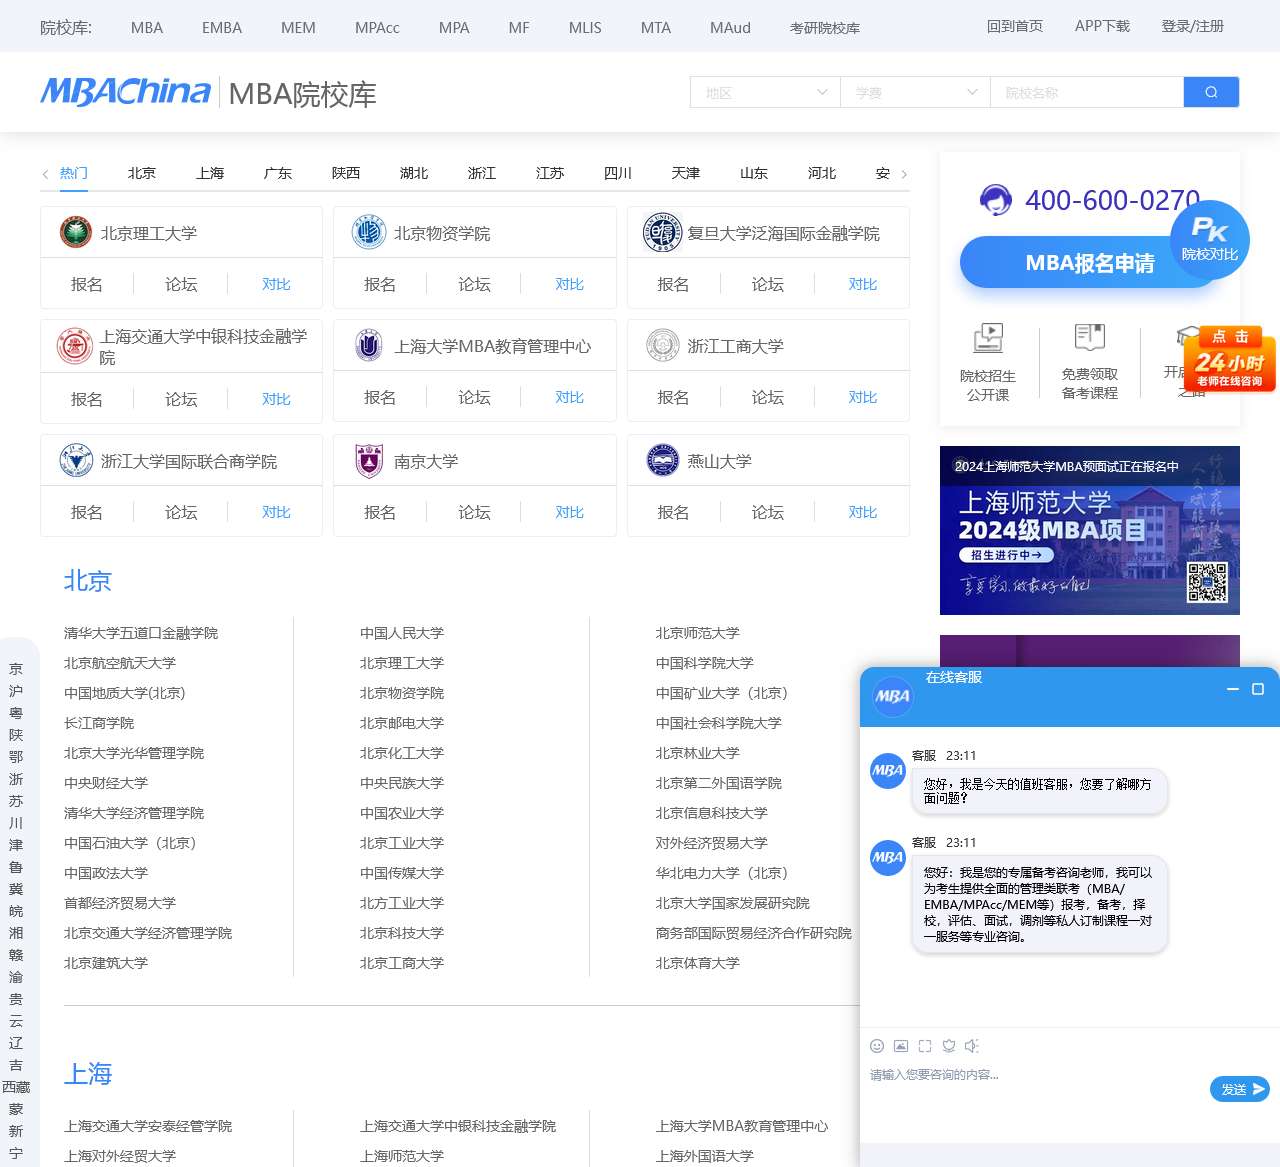Click the 复旦大学泛海国际金融学院 emblem
Screen dimensions: 1280x1167
(662, 232)
